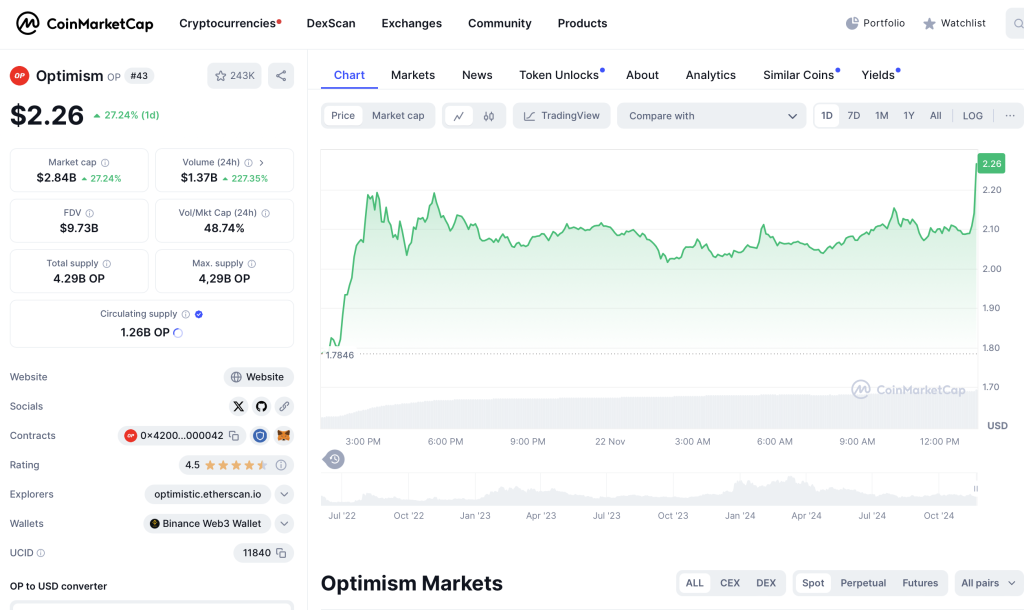Switch to the Yields tab
1024x610 pixels.
(x=880, y=75)
